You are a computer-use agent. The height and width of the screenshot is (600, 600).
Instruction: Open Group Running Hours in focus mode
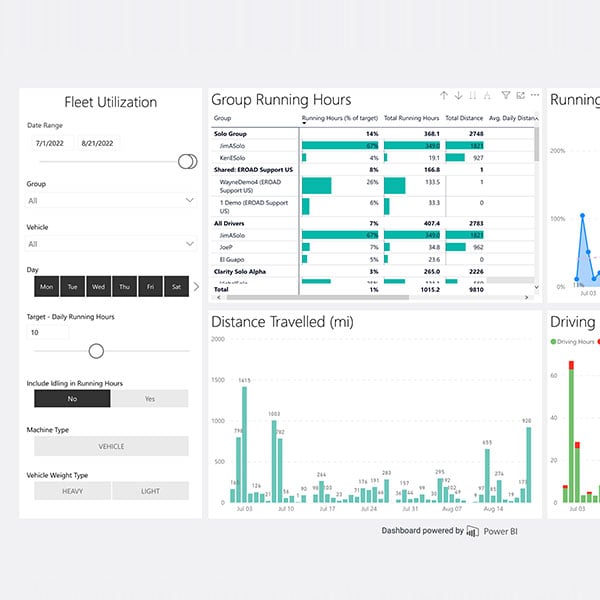(x=520, y=95)
